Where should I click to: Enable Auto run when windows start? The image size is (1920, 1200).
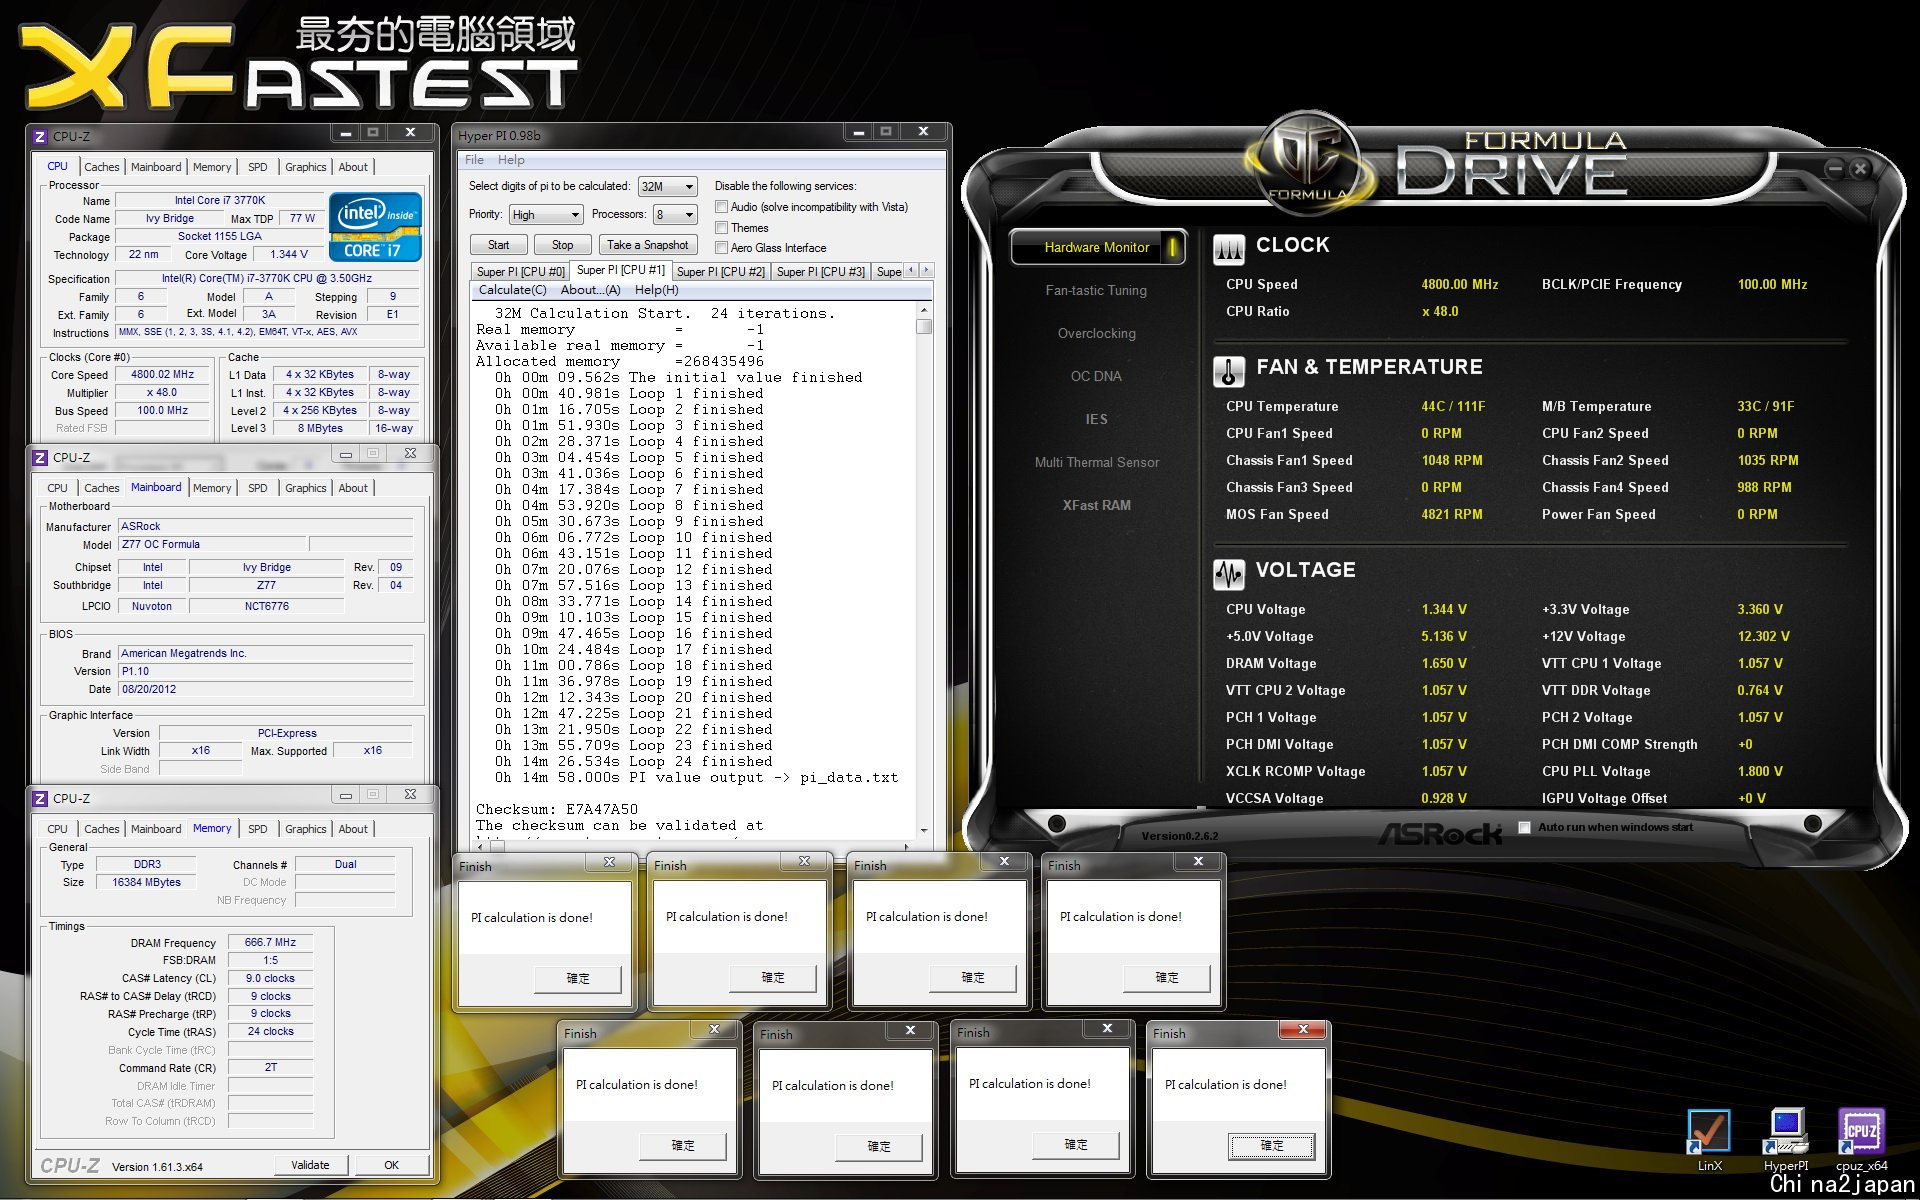pyautogui.click(x=1524, y=827)
